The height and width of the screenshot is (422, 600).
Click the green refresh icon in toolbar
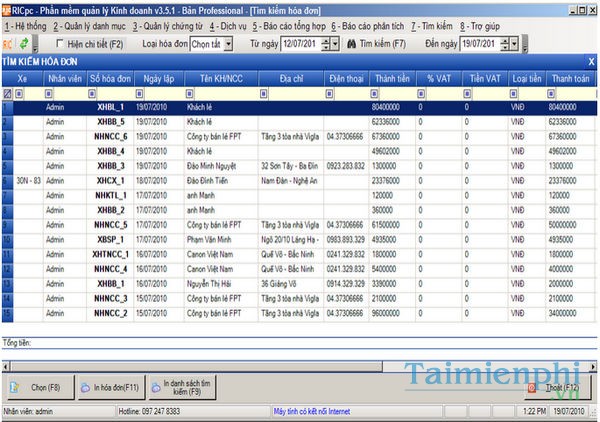pos(23,45)
